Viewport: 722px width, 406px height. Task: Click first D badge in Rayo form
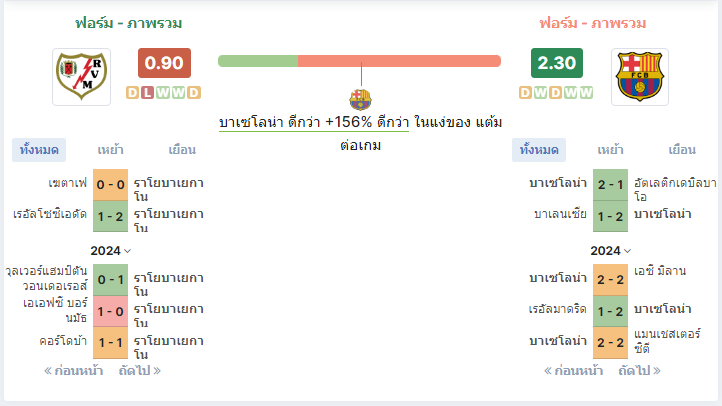133,93
